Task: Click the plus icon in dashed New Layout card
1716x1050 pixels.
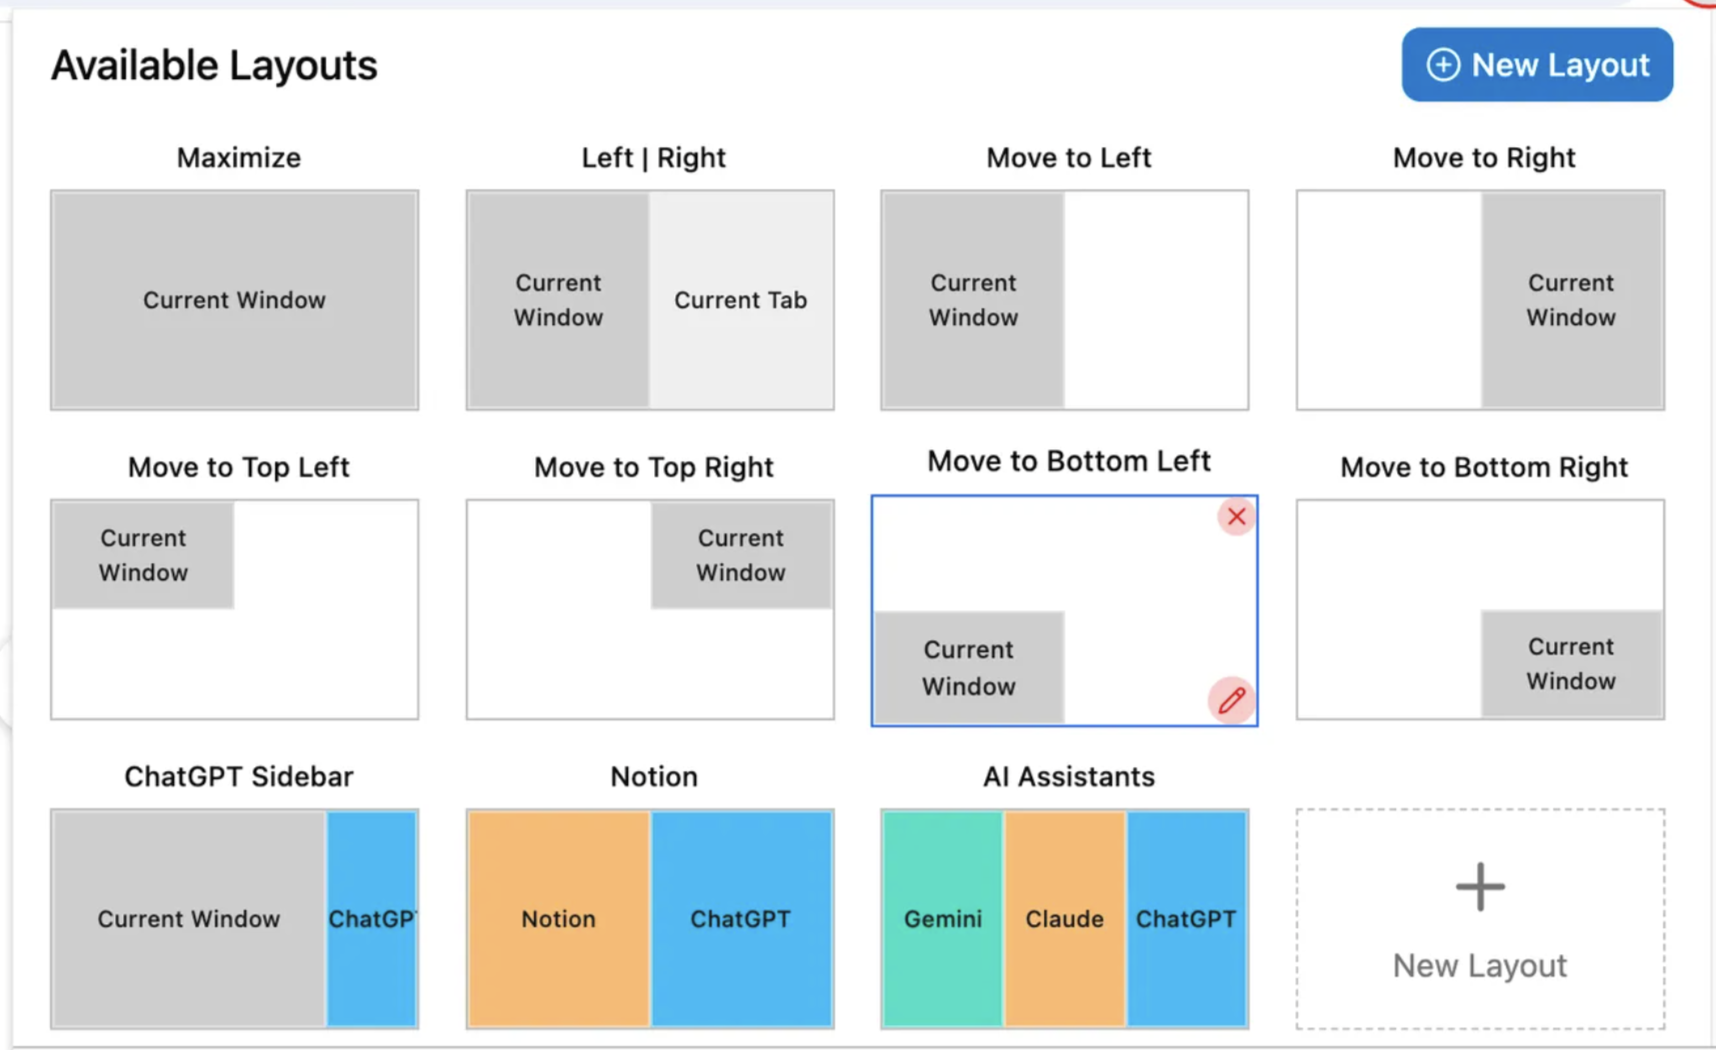Action: (x=1480, y=887)
